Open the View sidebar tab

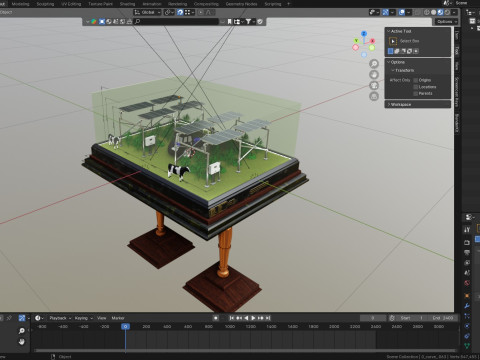(x=457, y=66)
